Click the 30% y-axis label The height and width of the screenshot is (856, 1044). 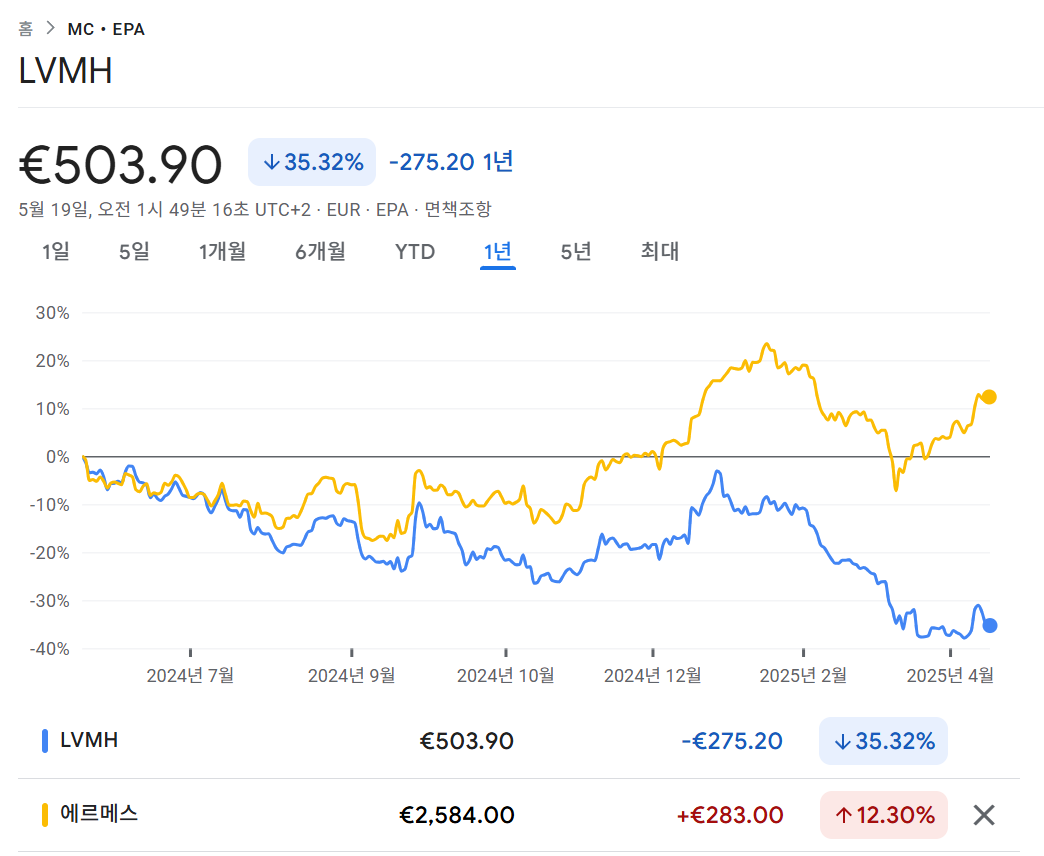pos(52,313)
